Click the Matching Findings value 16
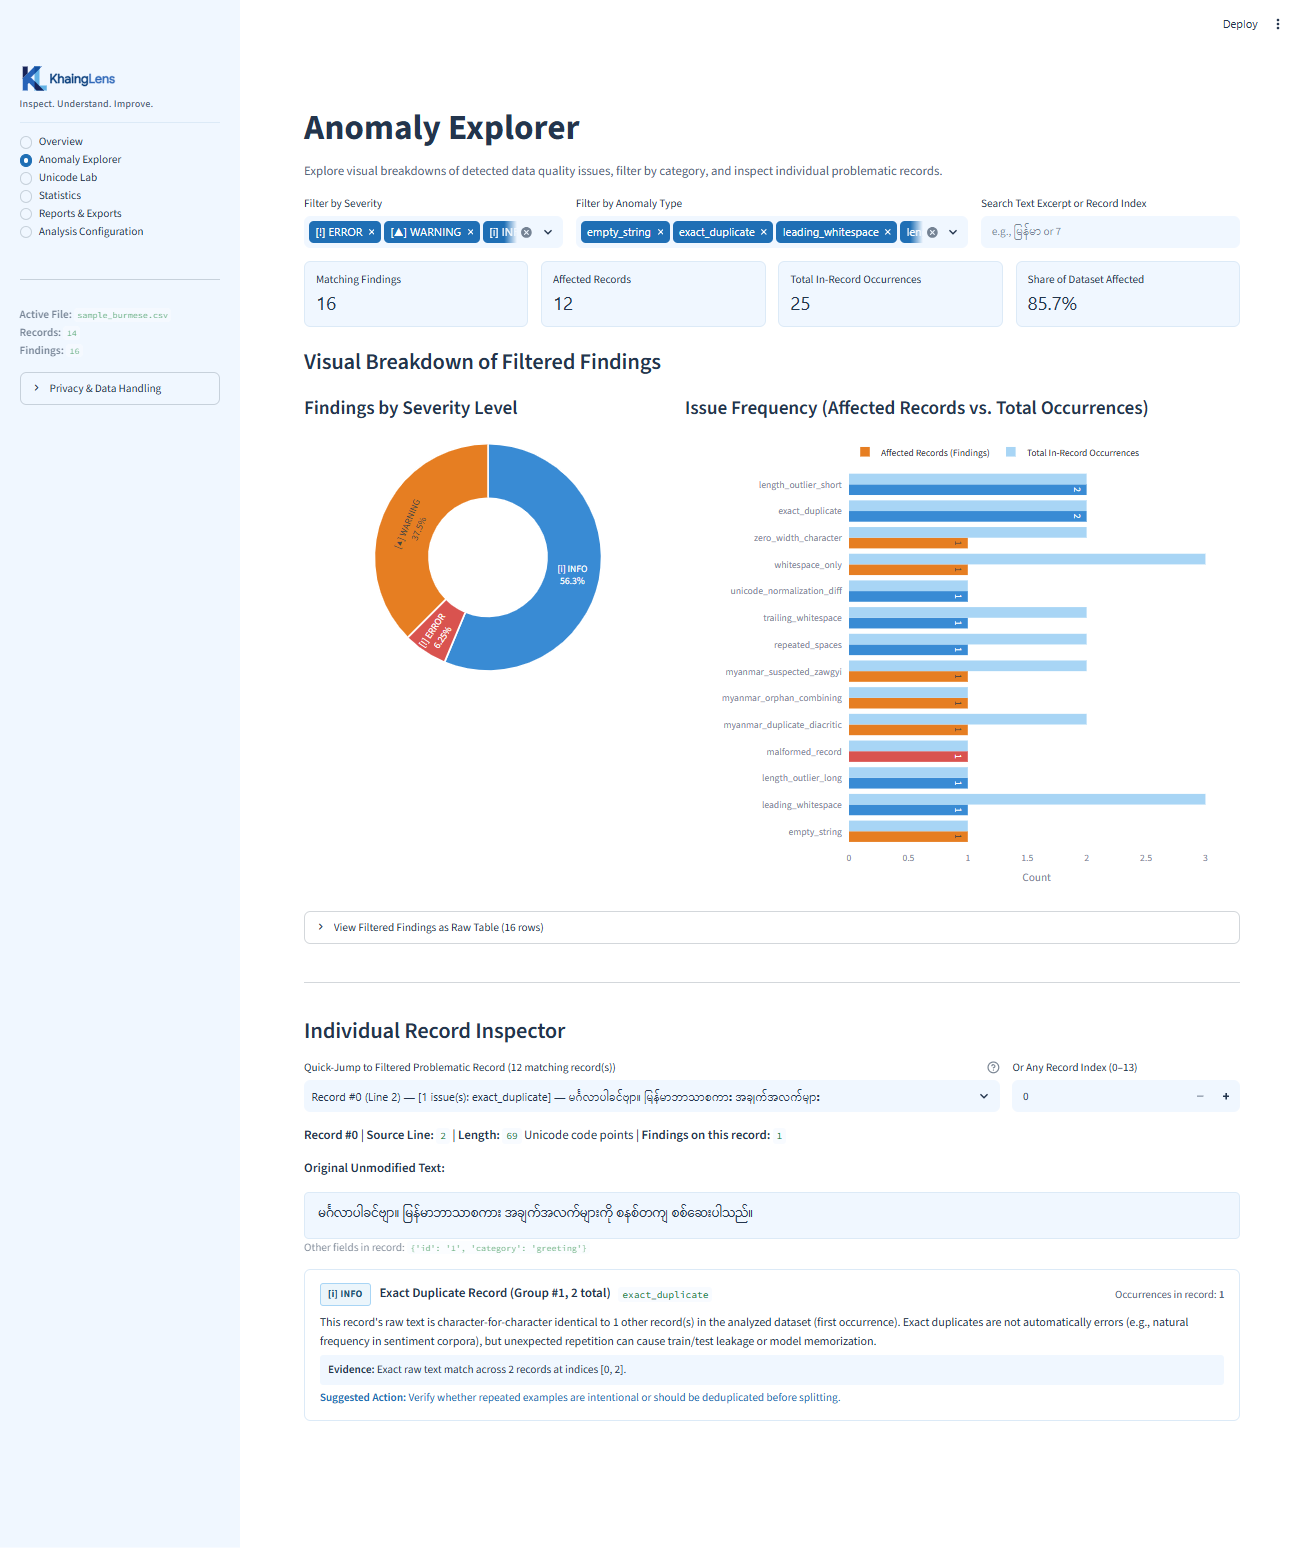Screen dimensions: 1304x1548 (x=327, y=304)
